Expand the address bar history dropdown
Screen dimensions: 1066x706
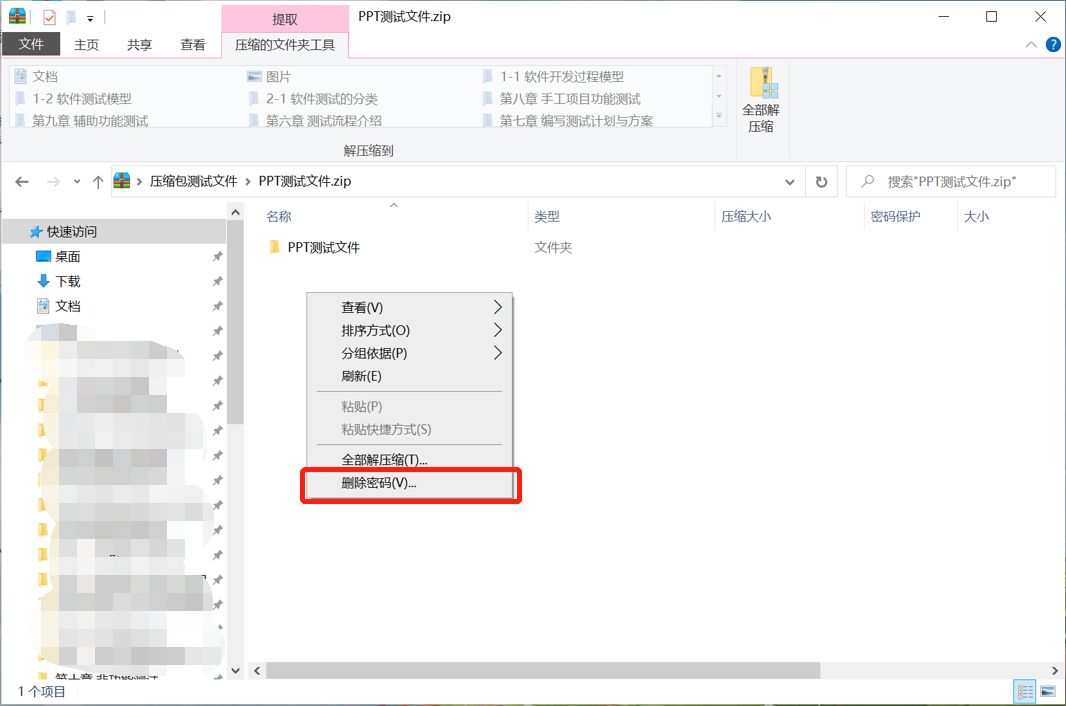tap(789, 182)
